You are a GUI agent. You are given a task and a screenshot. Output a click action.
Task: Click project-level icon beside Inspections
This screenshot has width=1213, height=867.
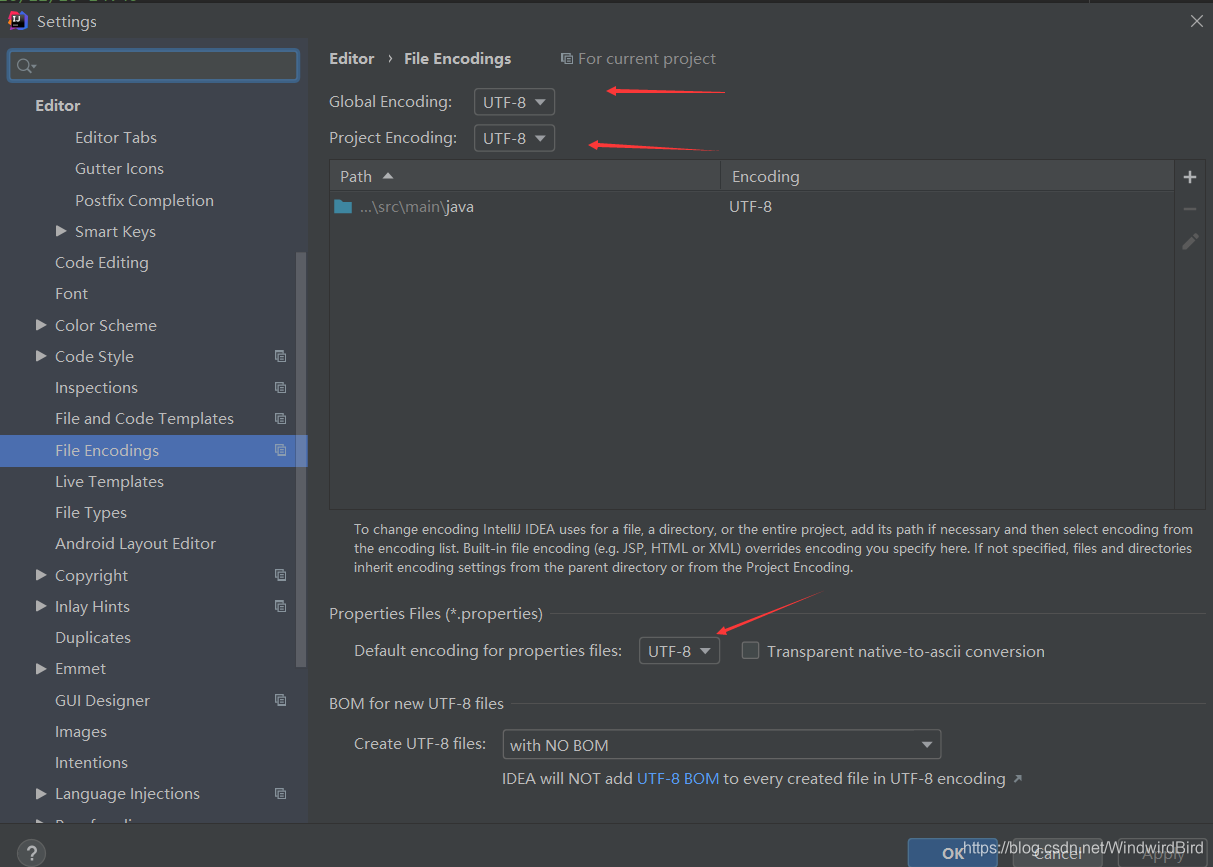tap(280, 387)
